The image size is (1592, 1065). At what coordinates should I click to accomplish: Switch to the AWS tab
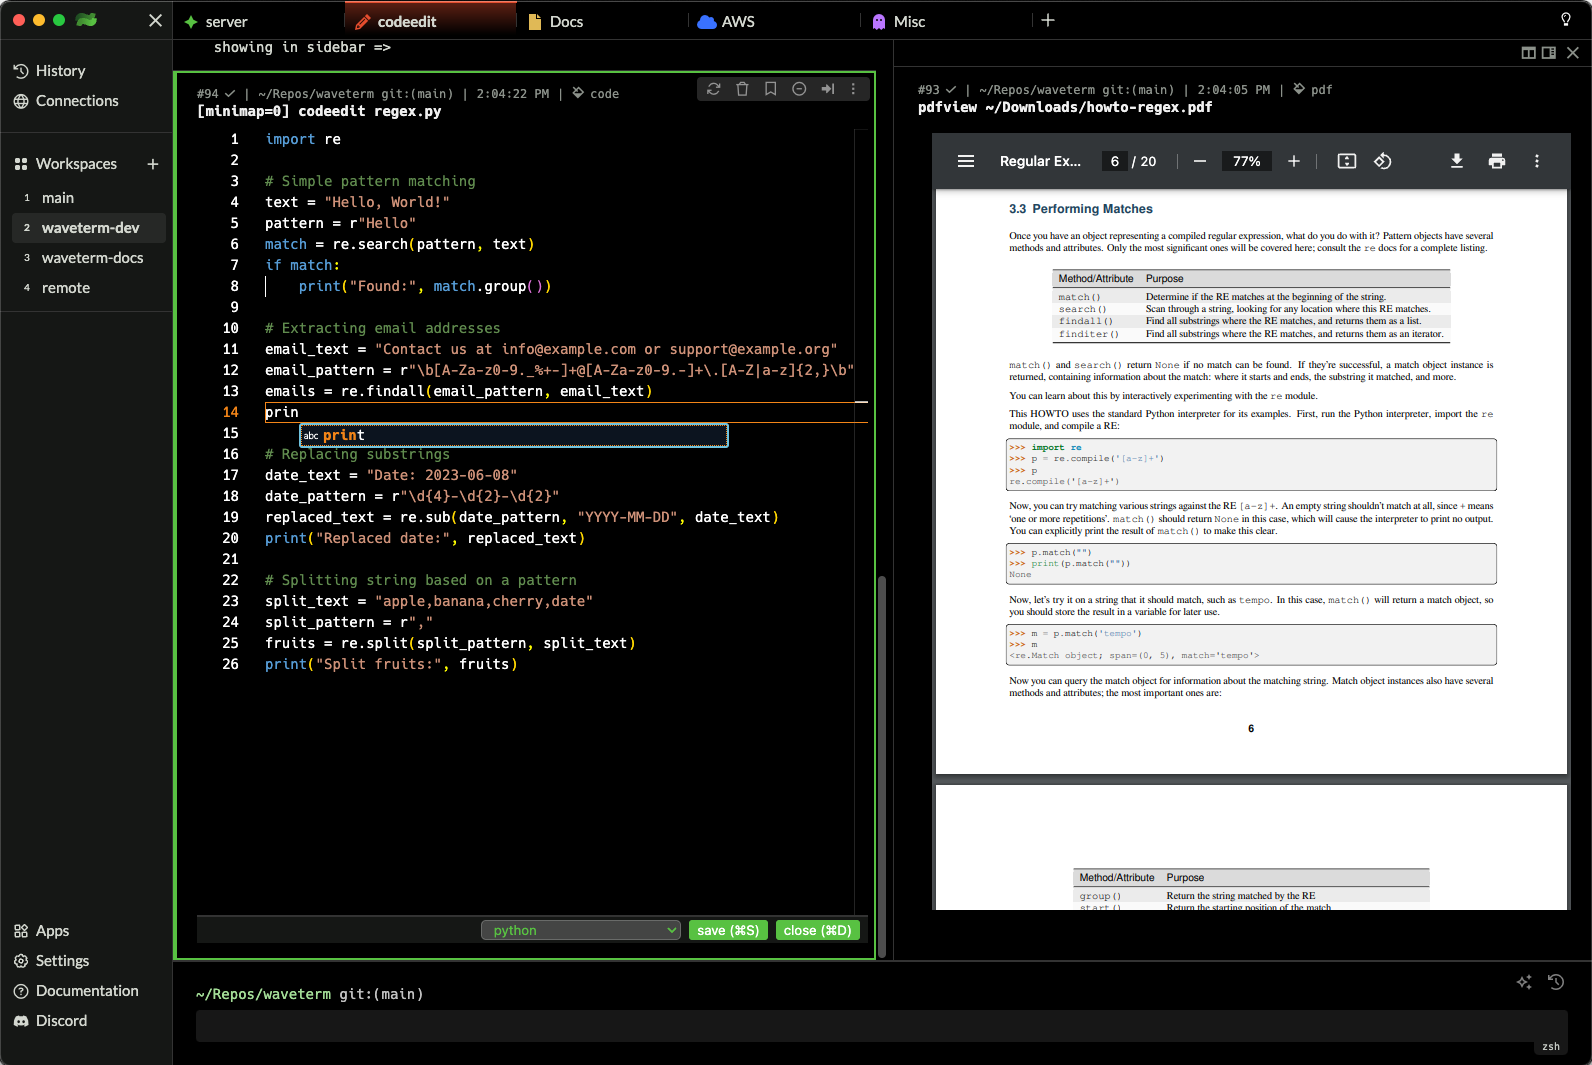pyautogui.click(x=737, y=21)
